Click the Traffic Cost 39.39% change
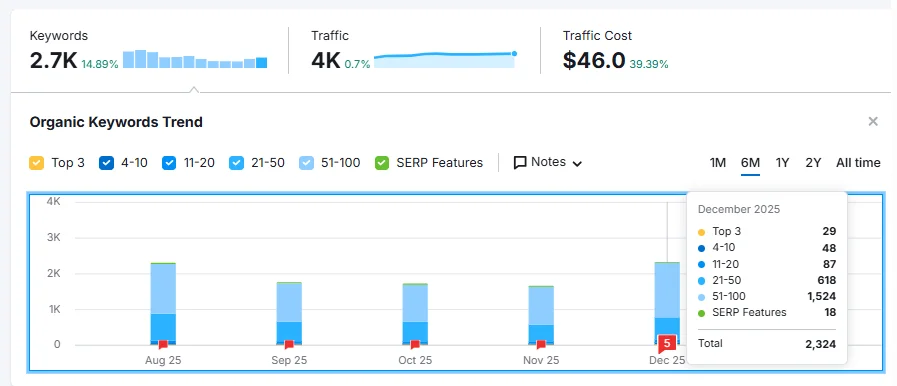897x386 pixels. pyautogui.click(x=649, y=64)
